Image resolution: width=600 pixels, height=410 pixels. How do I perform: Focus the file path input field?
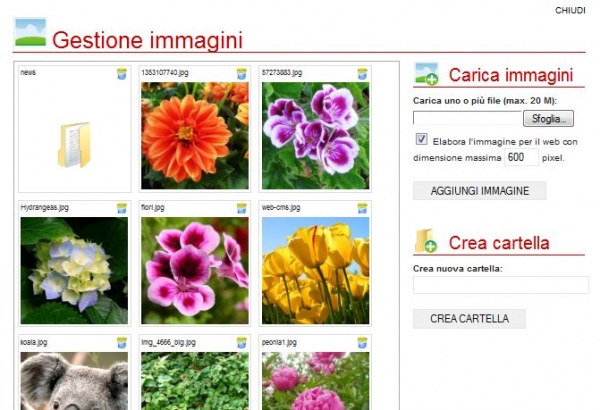click(467, 118)
